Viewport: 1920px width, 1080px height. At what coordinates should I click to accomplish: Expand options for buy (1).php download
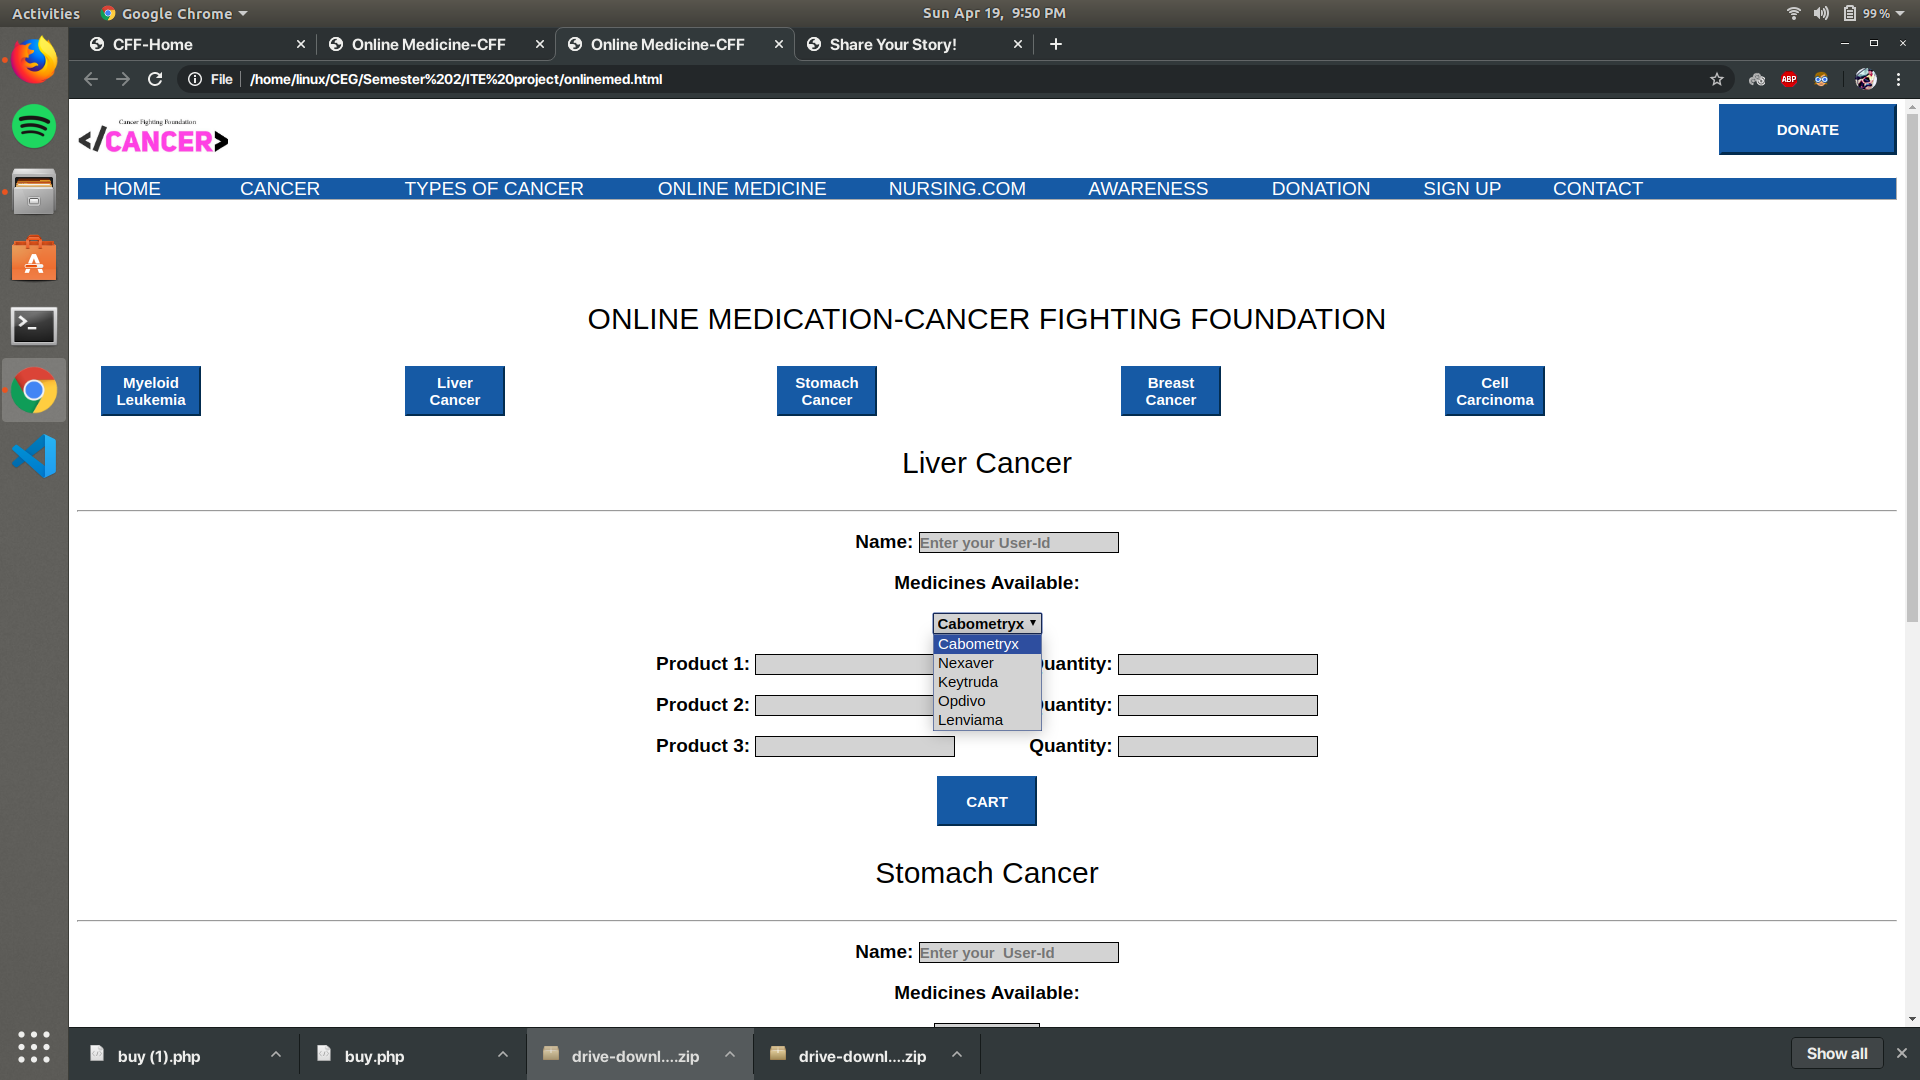tap(276, 1055)
